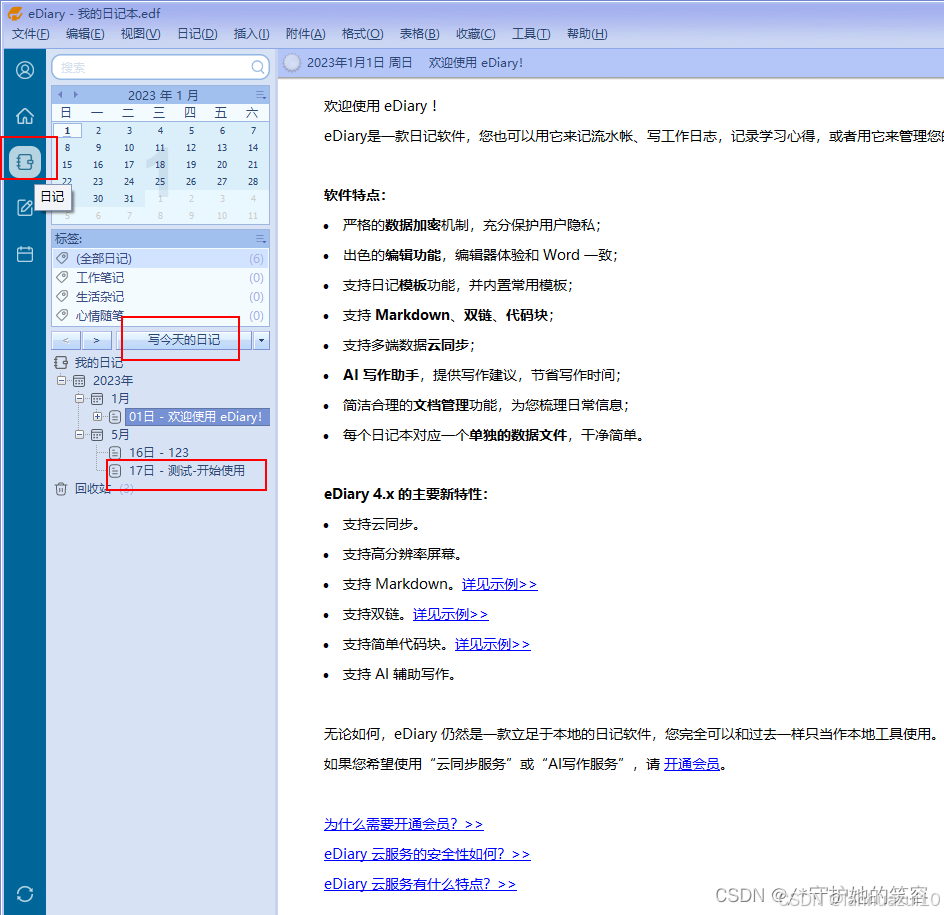
Task: Click the 2023 年 1 月 calendar header
Action: 163,95
